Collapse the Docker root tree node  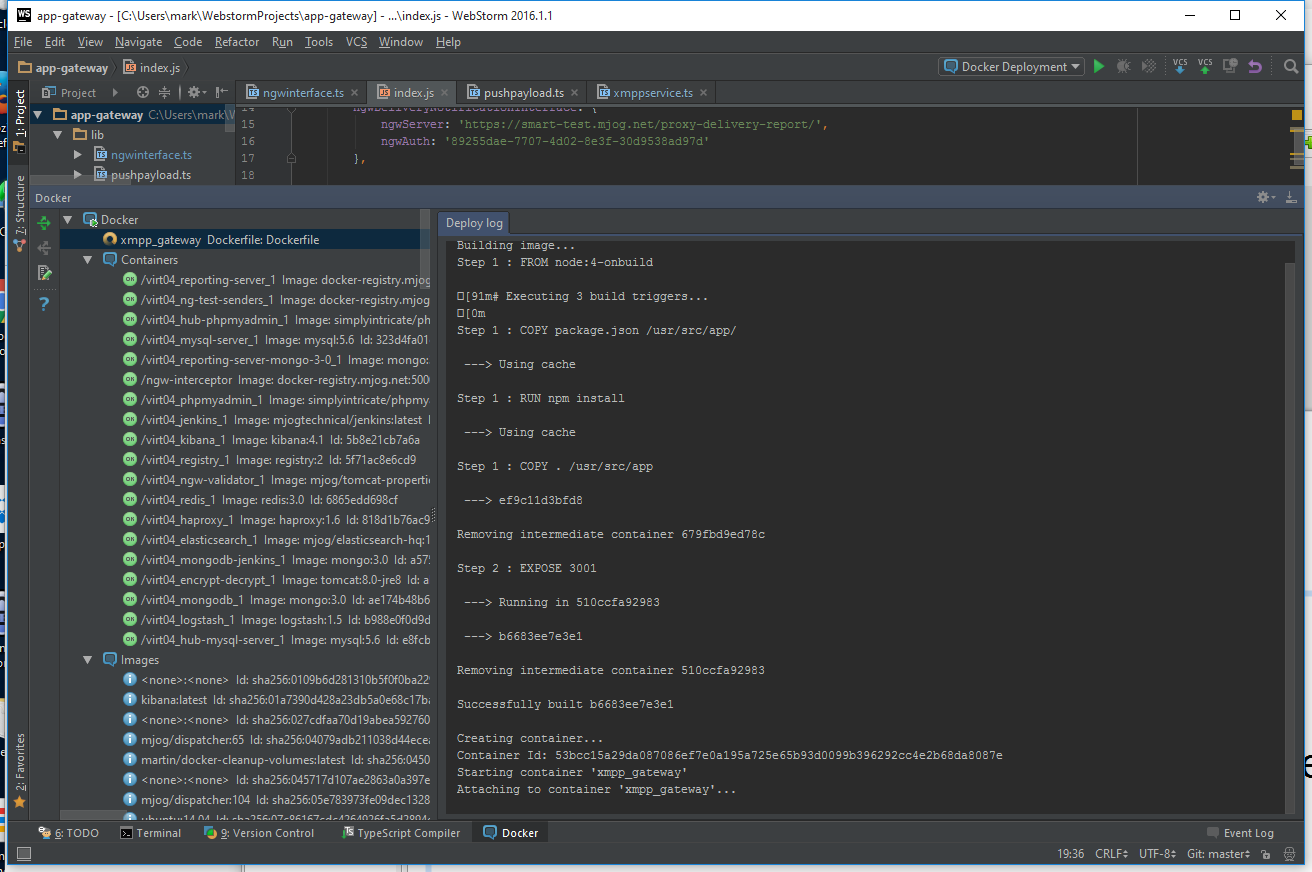coord(68,220)
